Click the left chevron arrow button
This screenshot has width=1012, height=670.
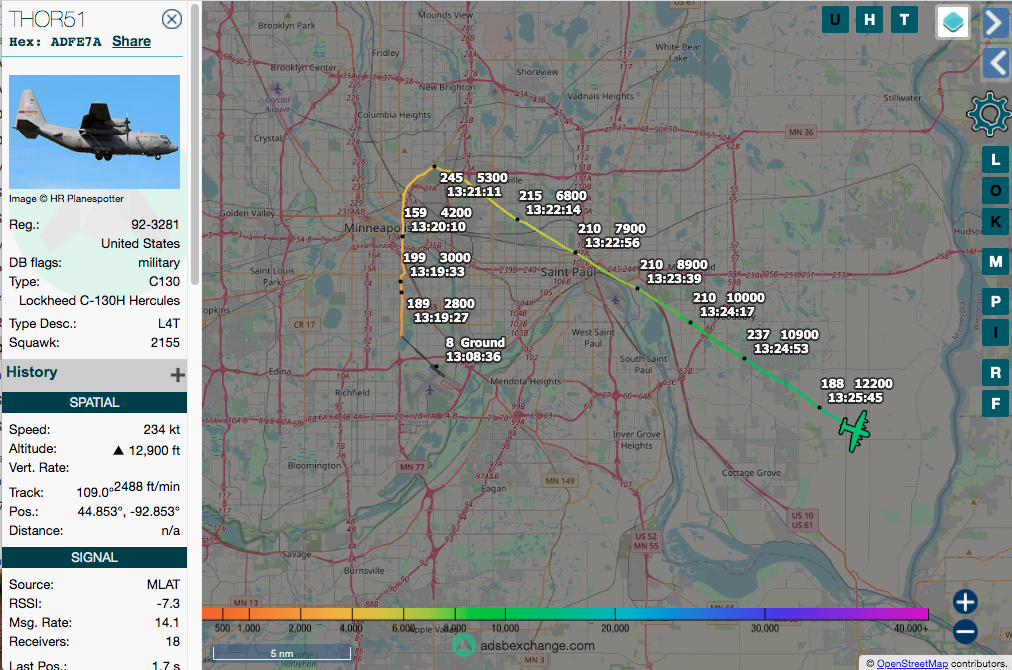coord(997,63)
